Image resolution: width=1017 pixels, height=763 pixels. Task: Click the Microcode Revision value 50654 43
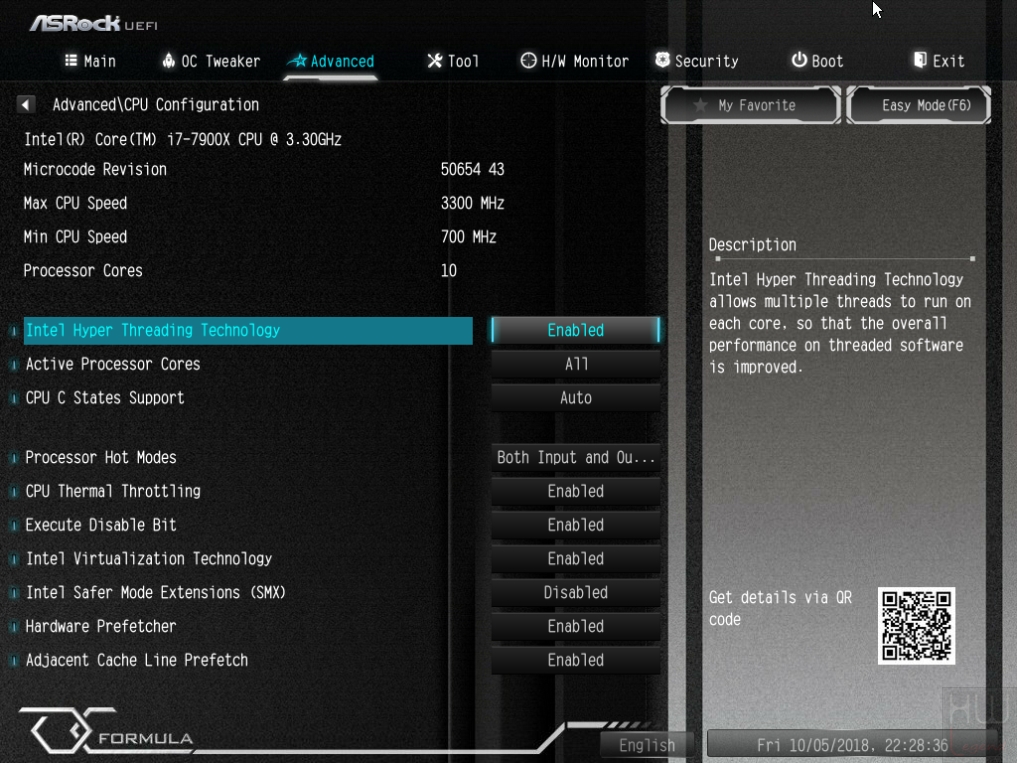point(472,169)
